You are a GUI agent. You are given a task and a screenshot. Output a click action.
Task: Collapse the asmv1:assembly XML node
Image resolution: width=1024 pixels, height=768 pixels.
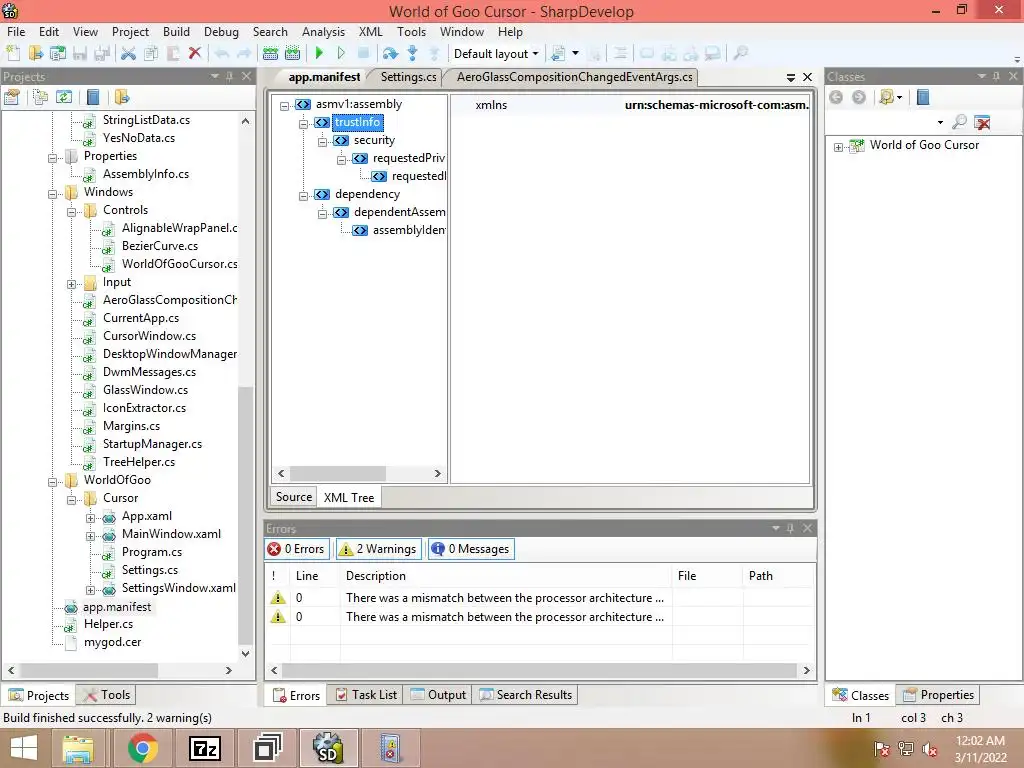pos(284,105)
